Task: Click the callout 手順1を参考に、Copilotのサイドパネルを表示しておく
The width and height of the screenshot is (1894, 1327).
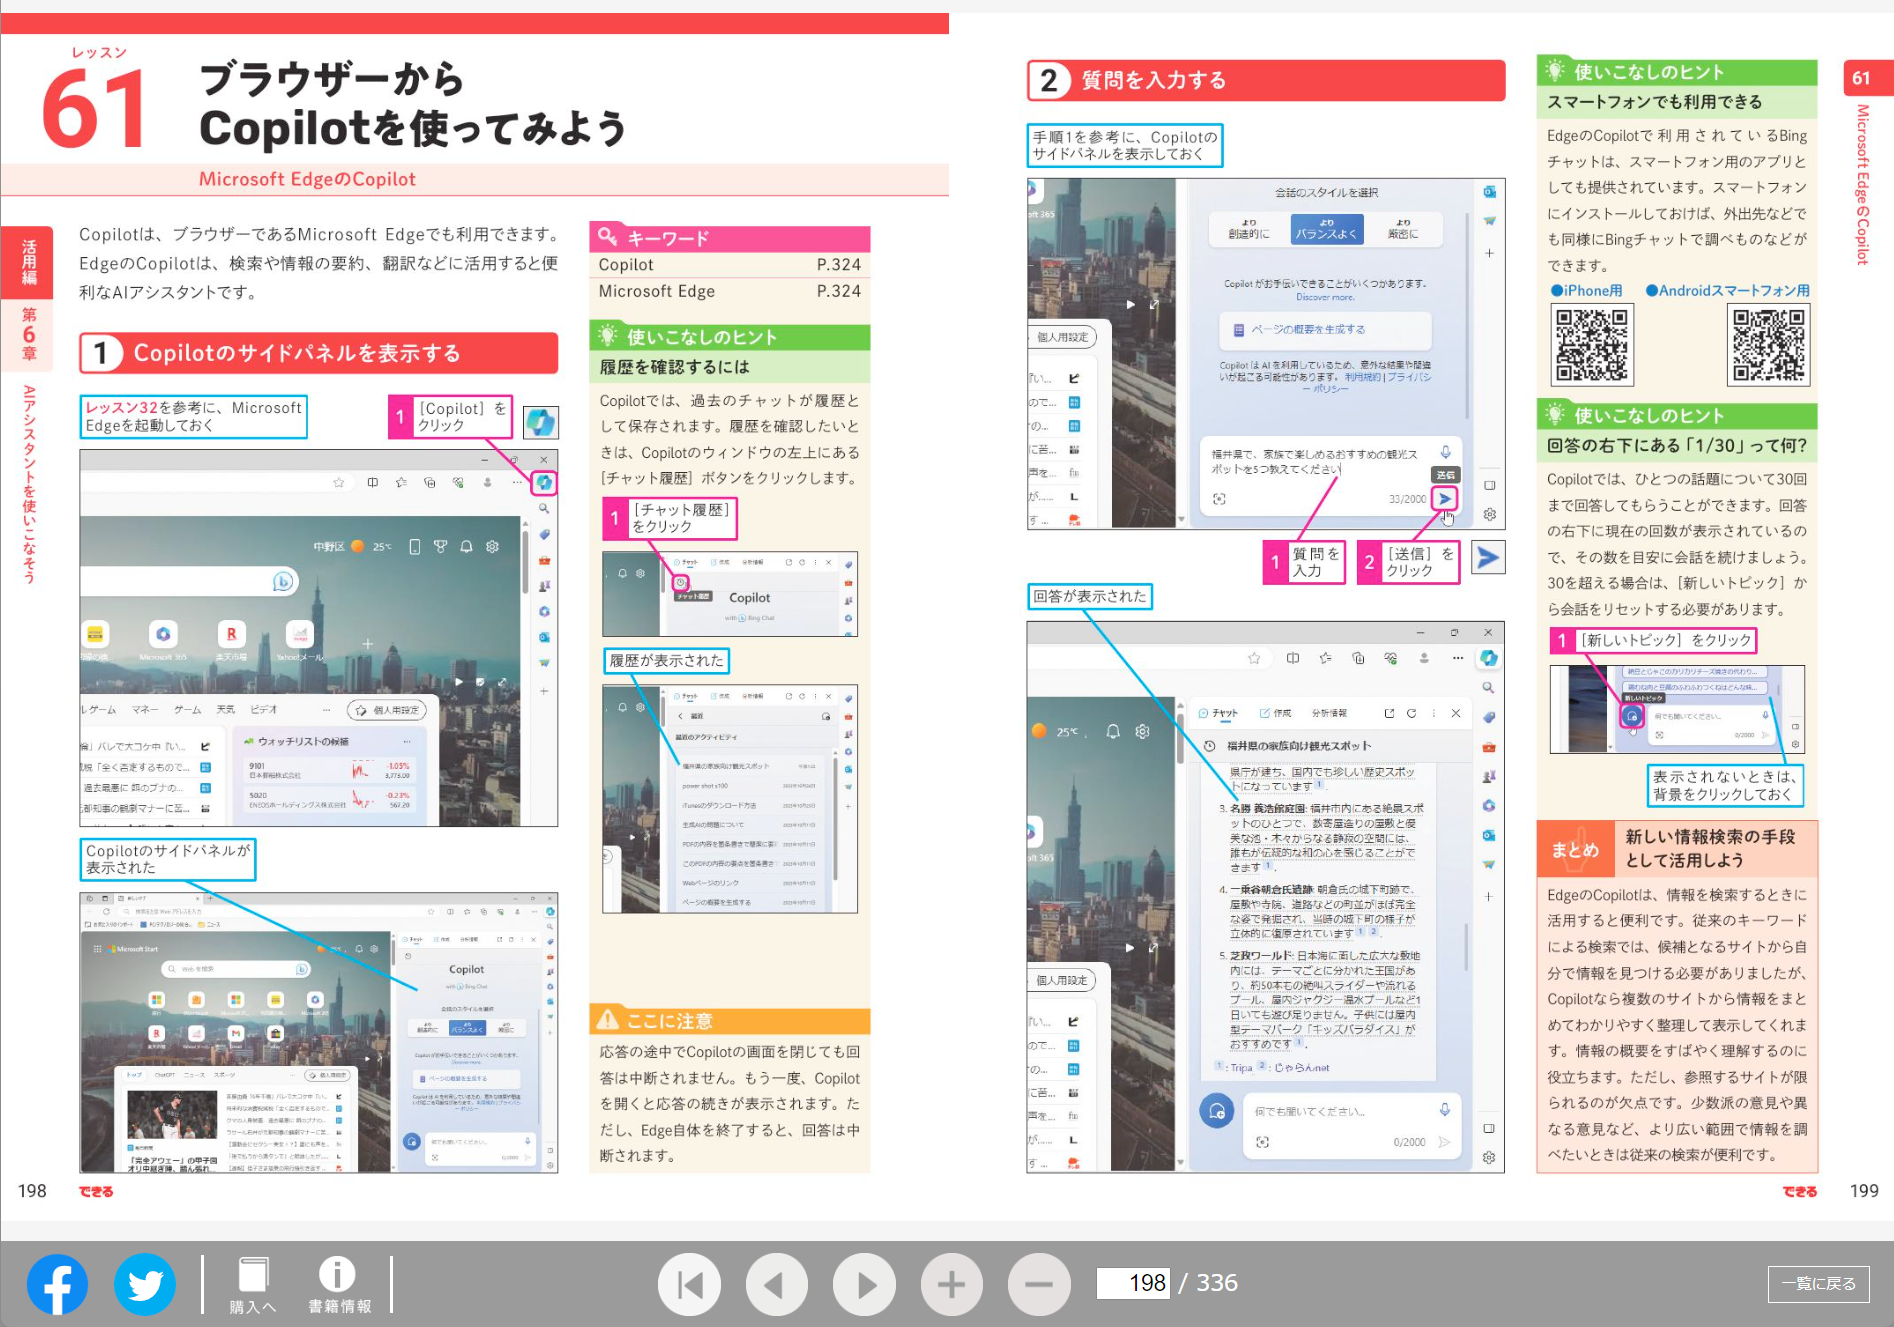Action: 1125,146
